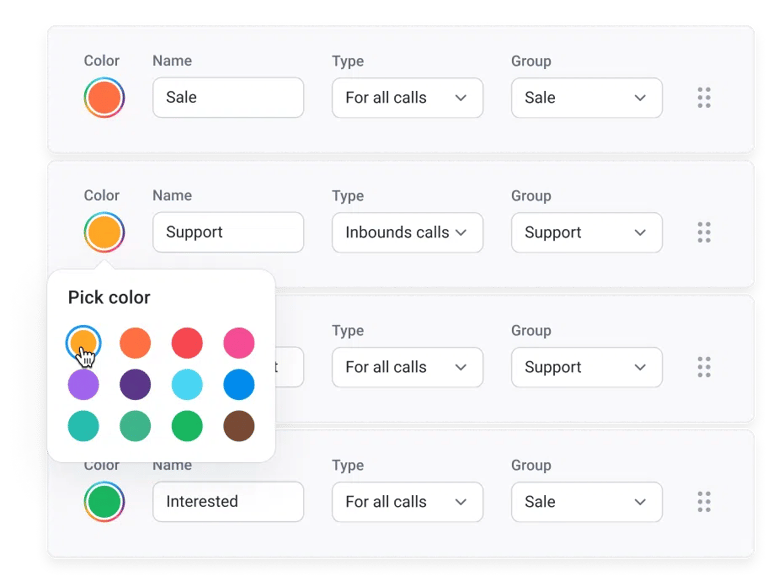Pick the amber color in the Pick color palette
The height and width of the screenshot is (581, 768).
click(83, 343)
